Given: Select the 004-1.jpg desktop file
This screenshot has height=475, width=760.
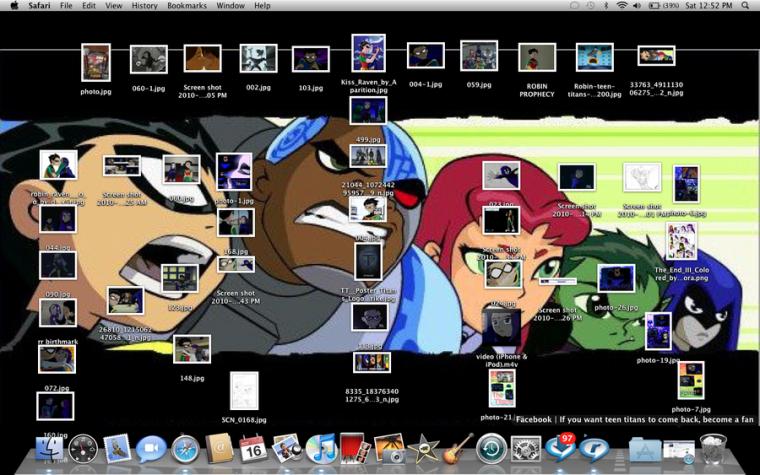Looking at the screenshot, I should pyautogui.click(x=426, y=55).
